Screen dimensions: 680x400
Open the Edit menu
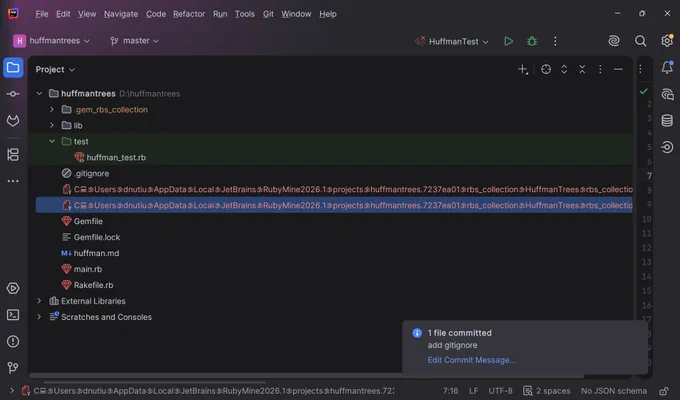pyautogui.click(x=63, y=14)
